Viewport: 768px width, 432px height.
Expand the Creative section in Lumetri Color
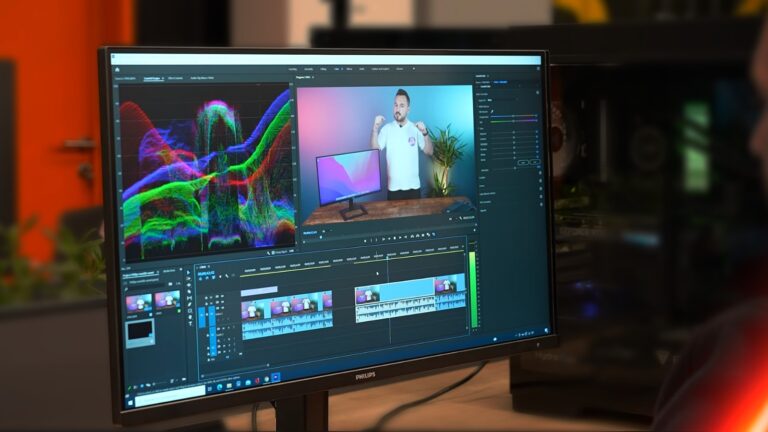[x=482, y=177]
